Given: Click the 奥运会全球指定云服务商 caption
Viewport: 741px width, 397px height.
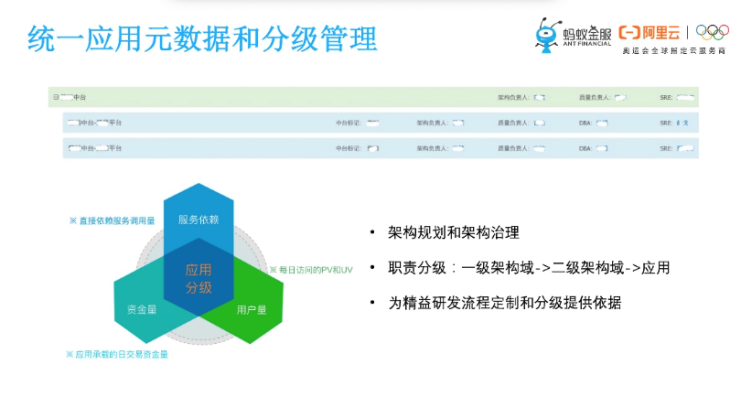Looking at the screenshot, I should tap(673, 51).
